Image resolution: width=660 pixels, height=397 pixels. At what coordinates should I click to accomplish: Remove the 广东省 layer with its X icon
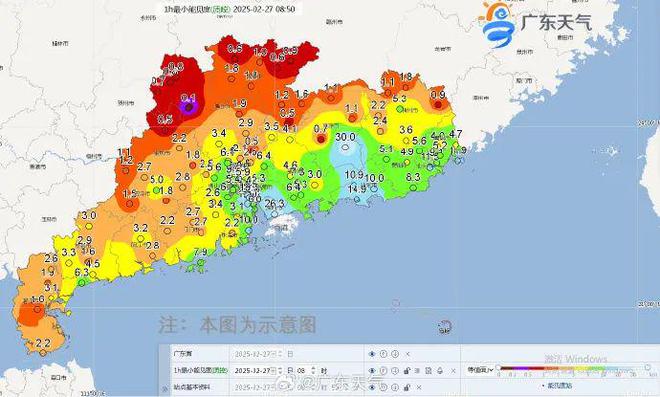click(407, 354)
